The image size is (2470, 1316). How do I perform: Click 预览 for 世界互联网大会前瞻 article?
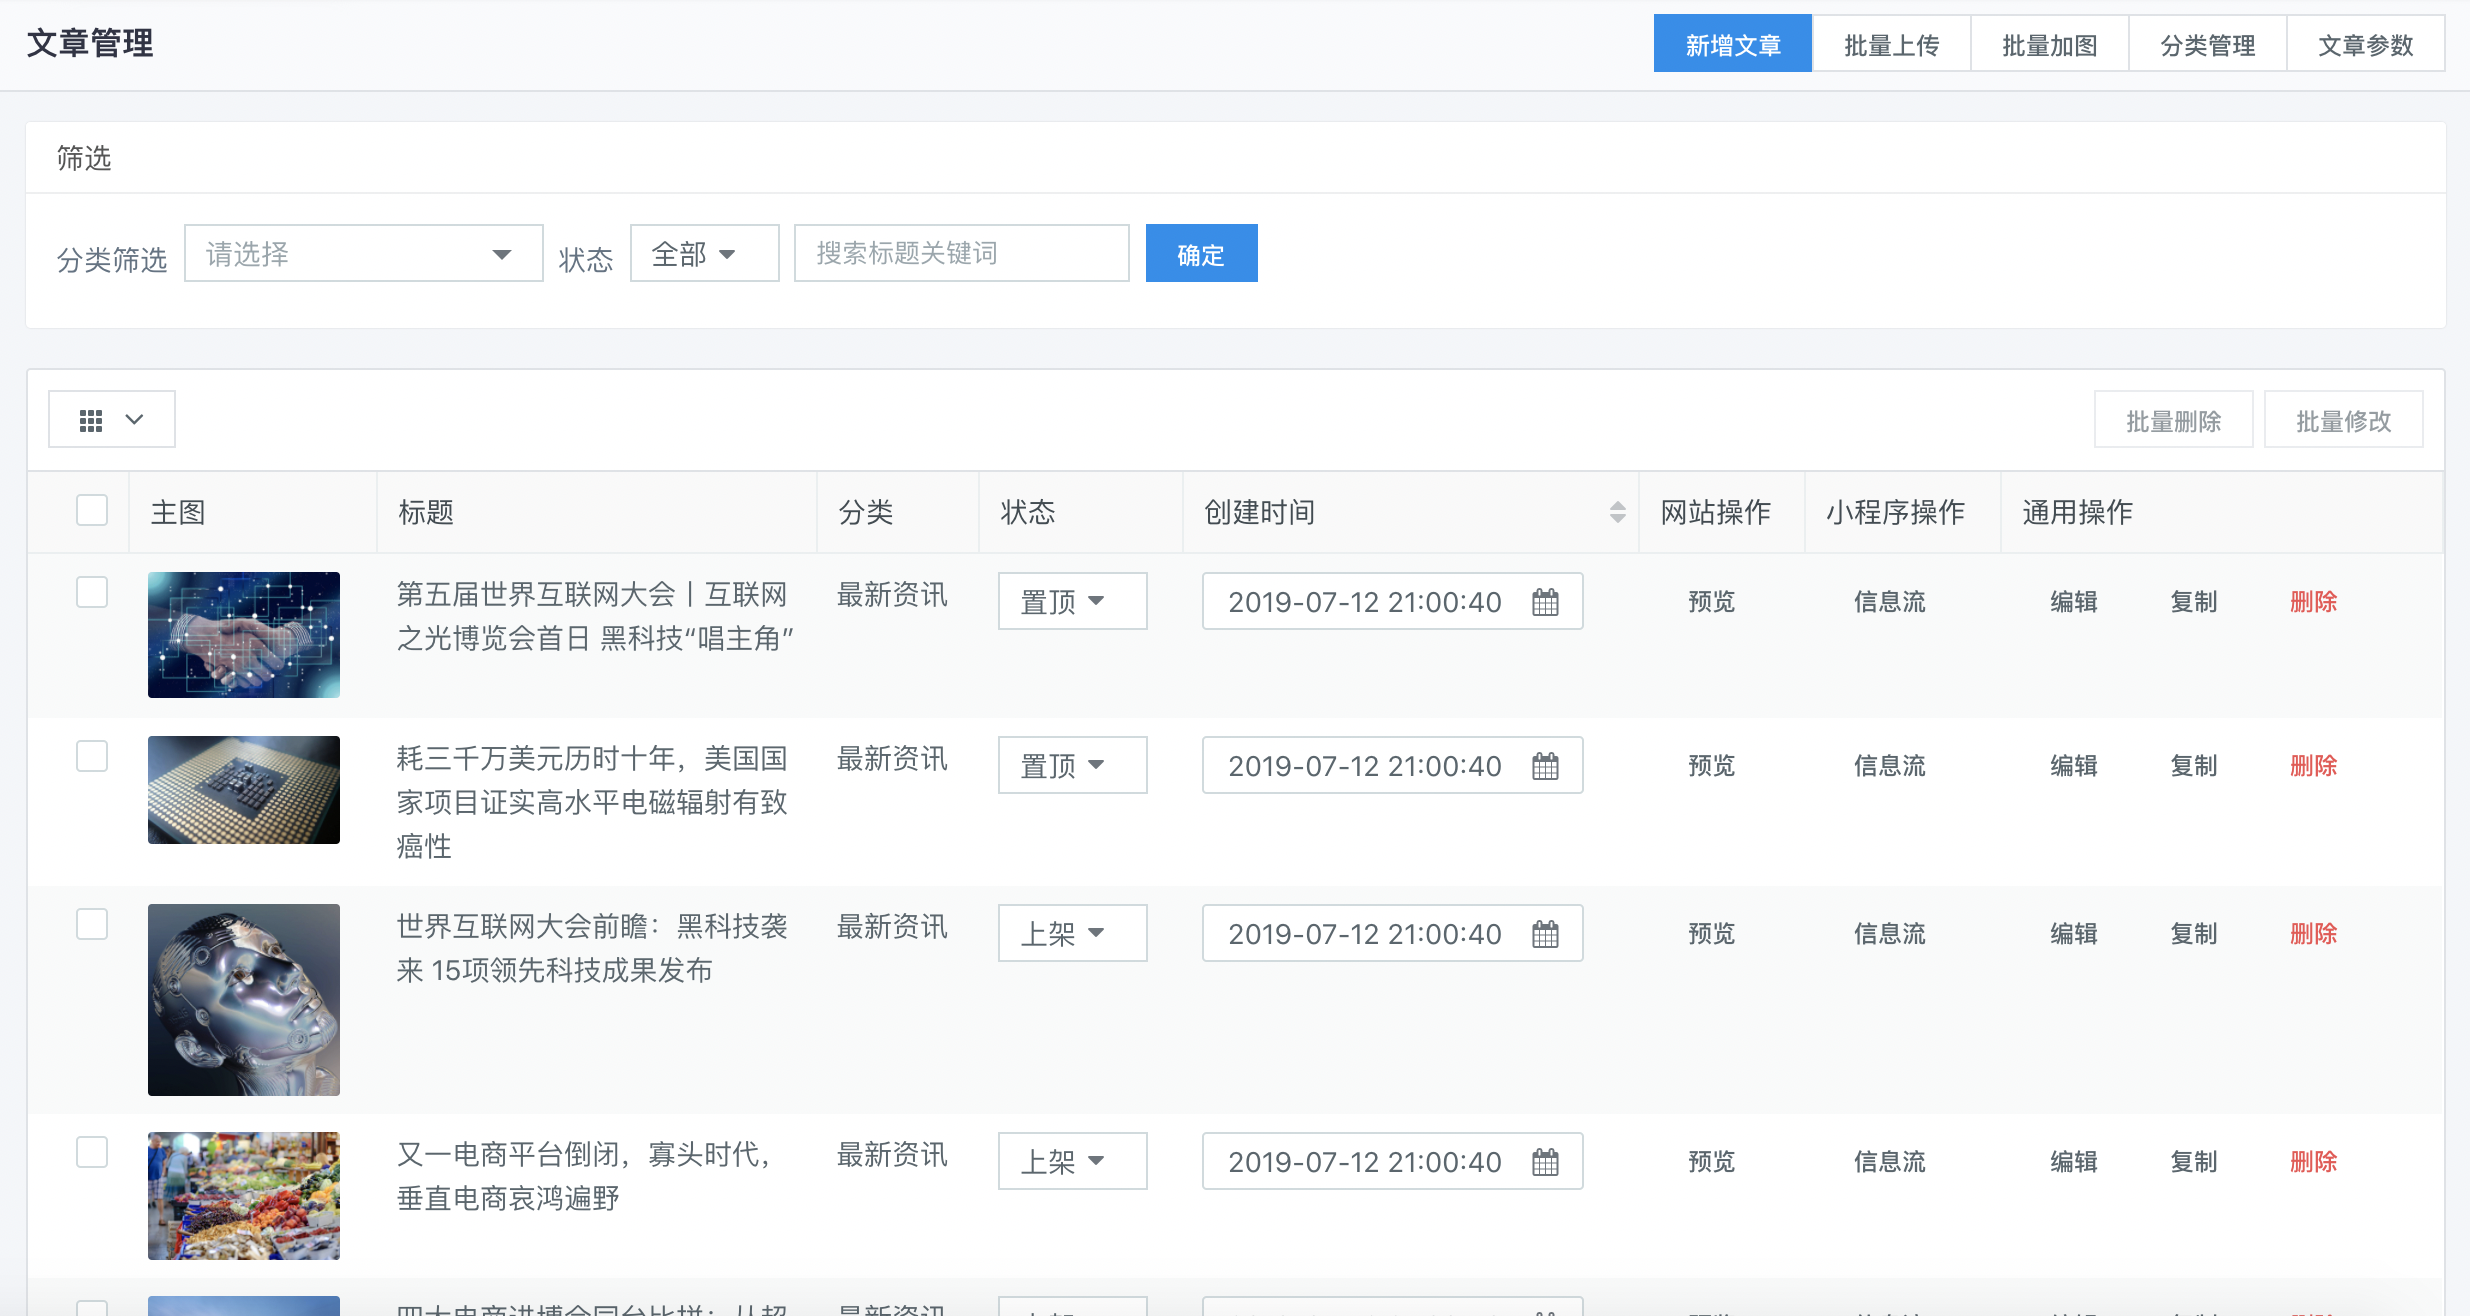(1711, 934)
